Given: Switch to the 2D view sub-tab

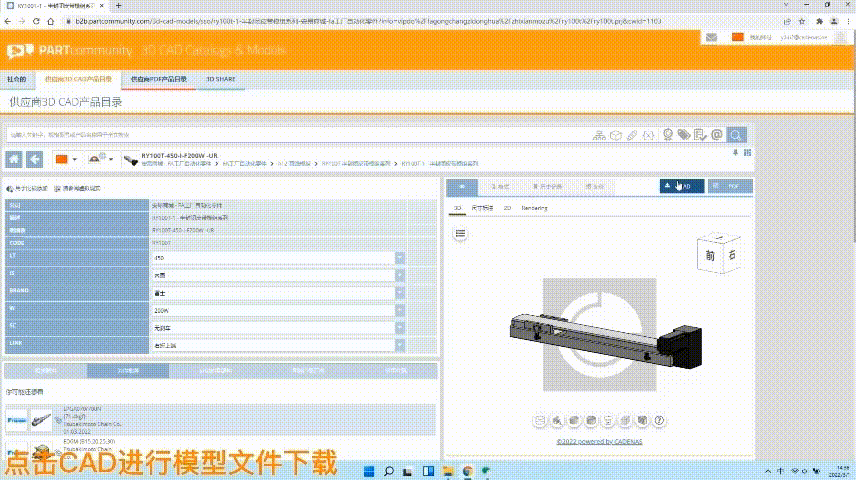Looking at the screenshot, I should pyautogui.click(x=507, y=208).
